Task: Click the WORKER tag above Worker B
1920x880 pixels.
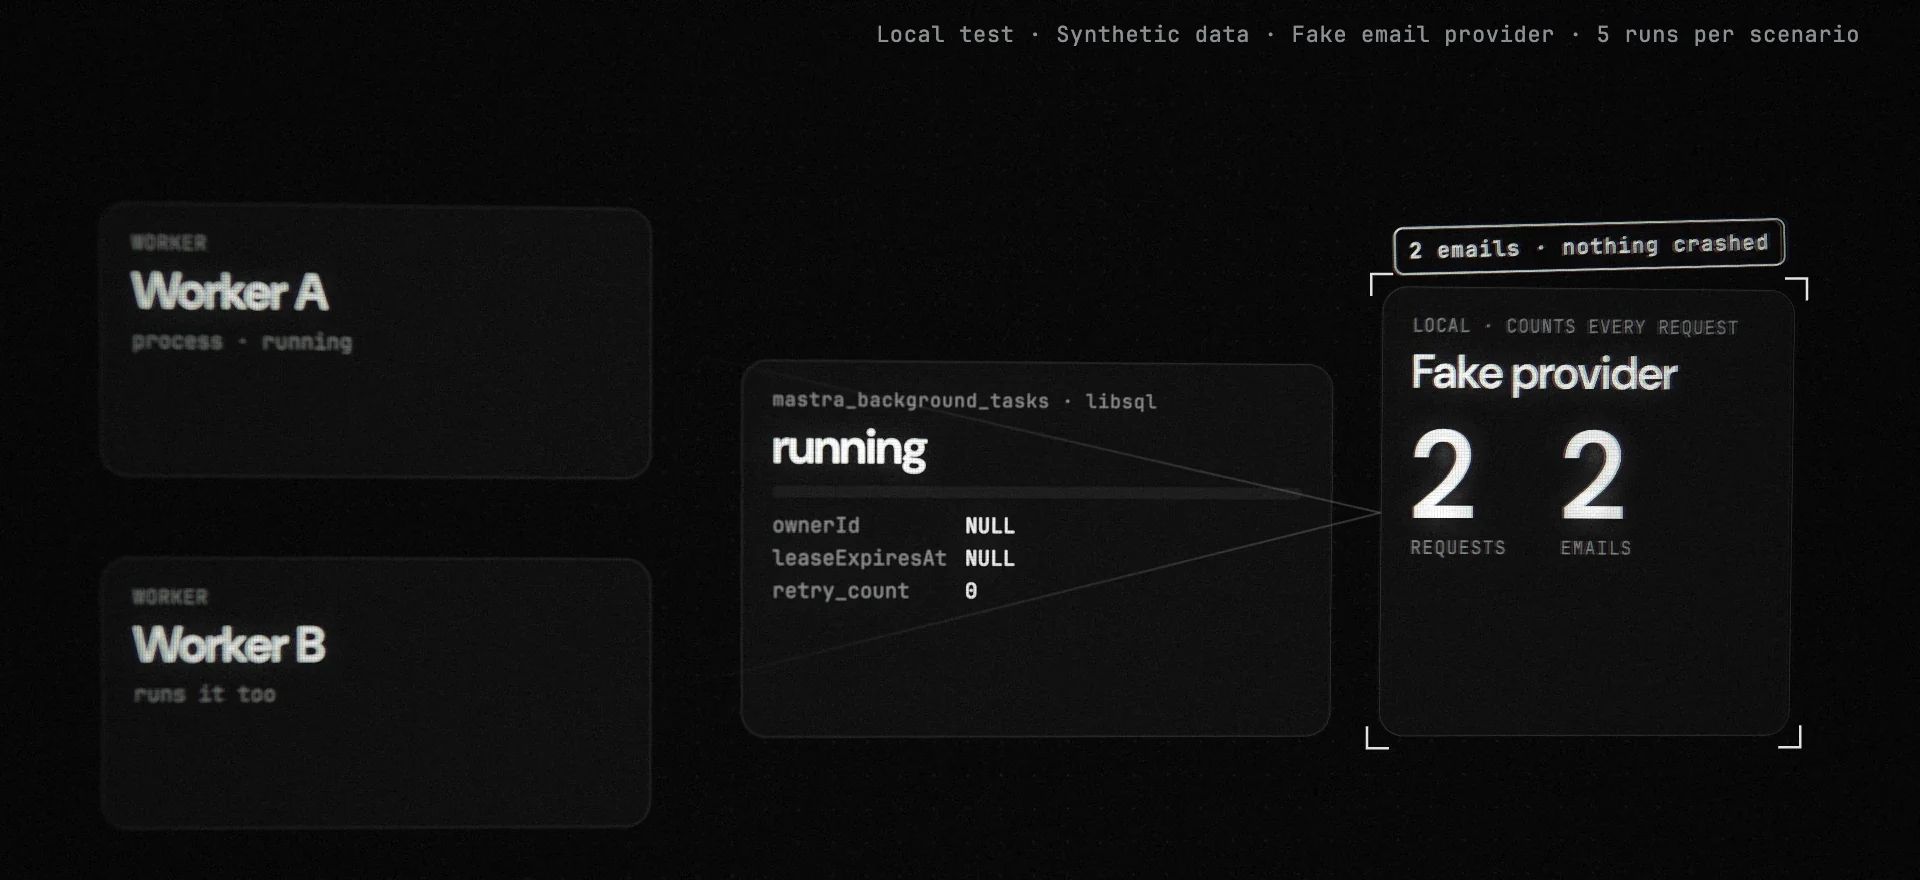Action: (169, 597)
